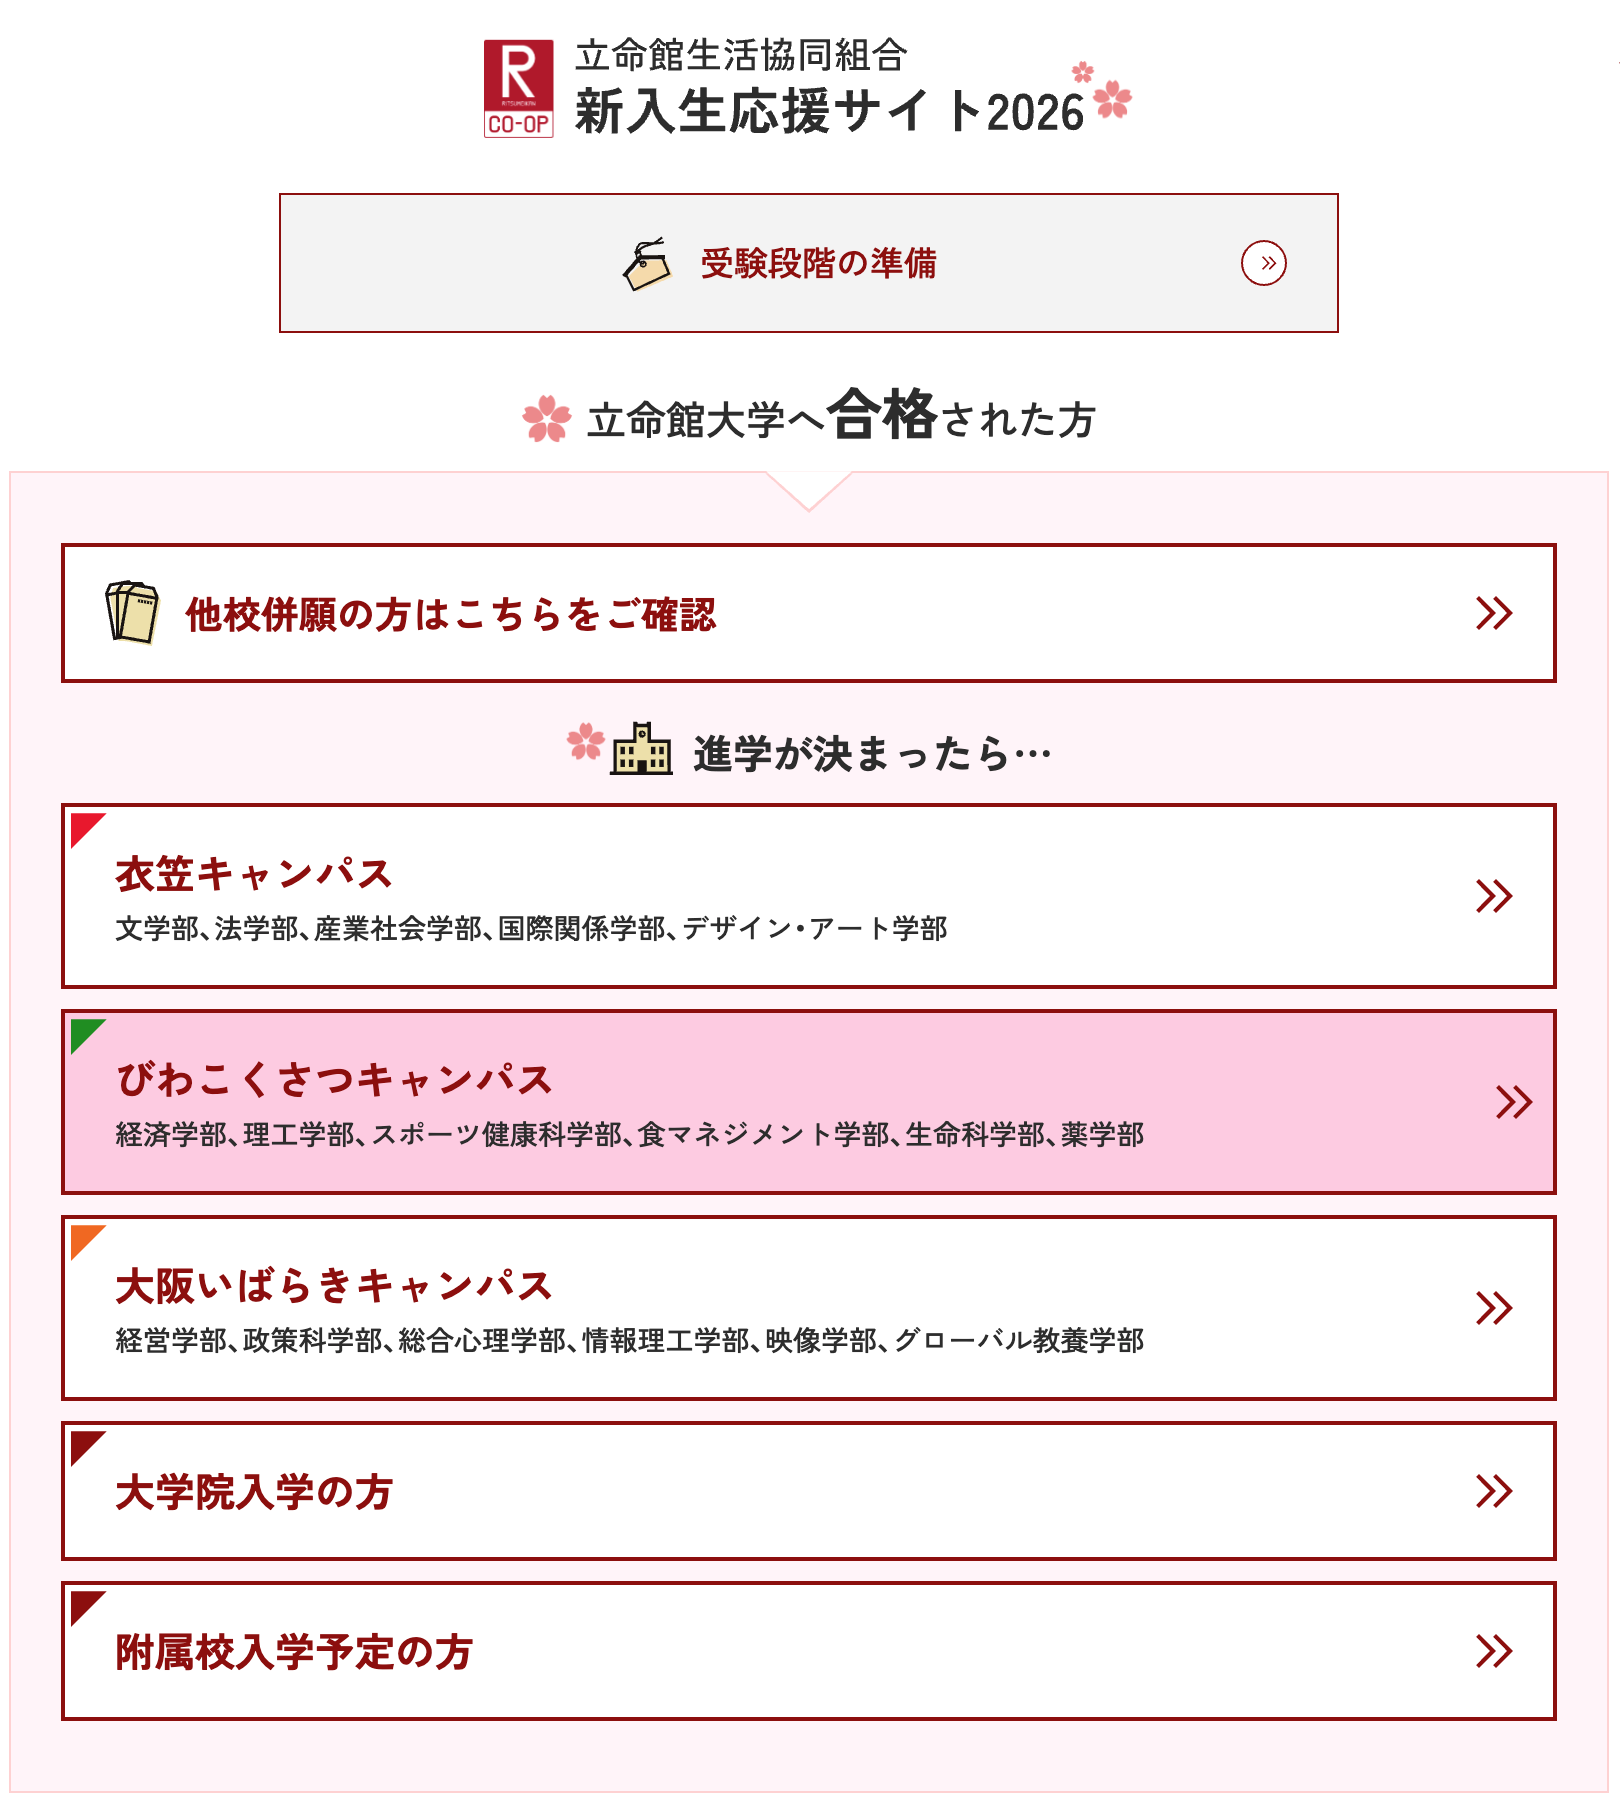Expand the 大阪いばらきキャンパス chevron arrow
1620x1806 pixels.
pyautogui.click(x=1493, y=1308)
